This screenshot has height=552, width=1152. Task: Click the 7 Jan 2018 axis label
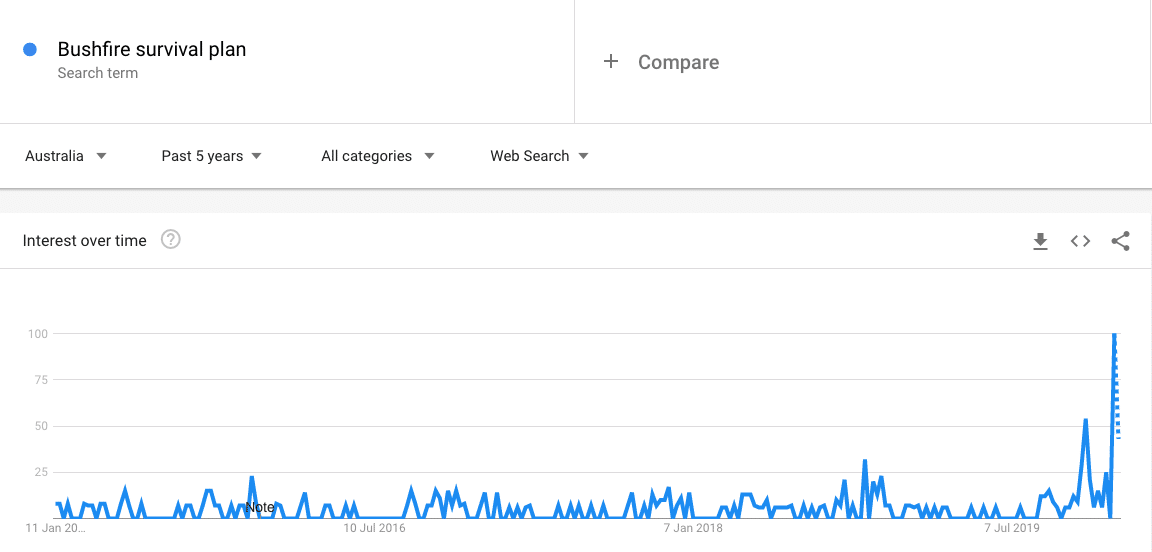[694, 528]
